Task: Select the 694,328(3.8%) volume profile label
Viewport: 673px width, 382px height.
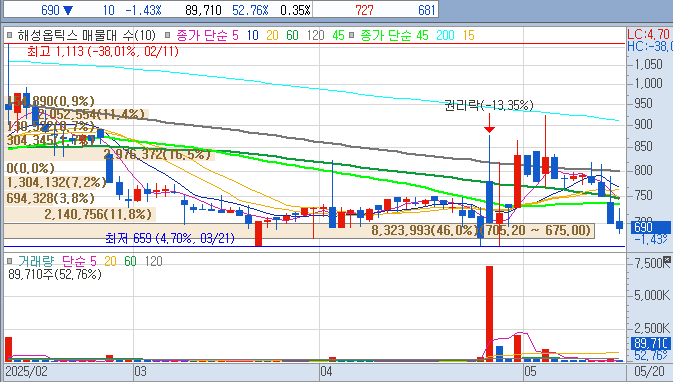Action: coord(50,198)
